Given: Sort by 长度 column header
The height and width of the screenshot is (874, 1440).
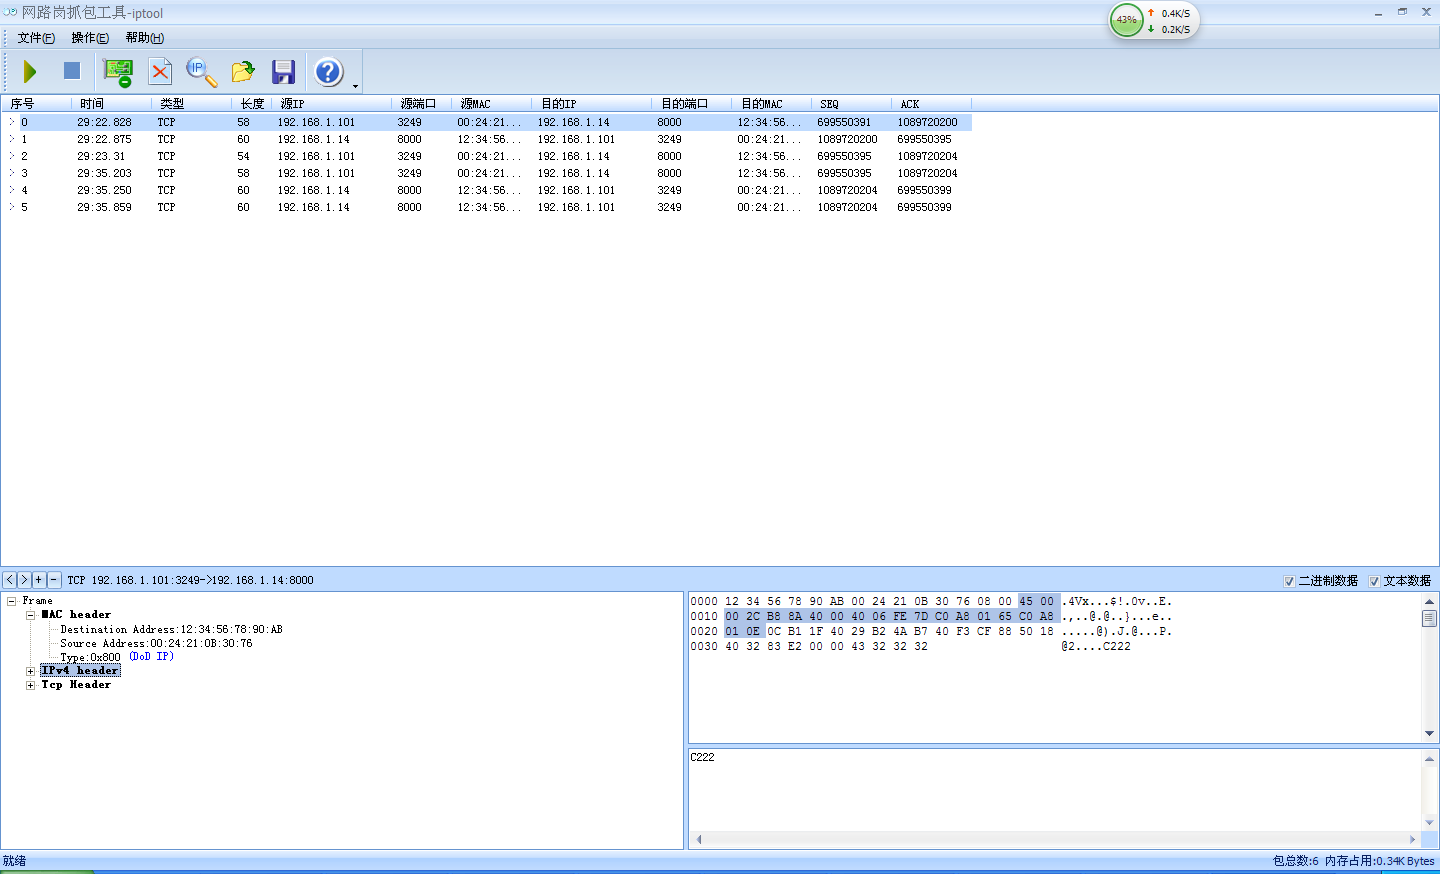Looking at the screenshot, I should (251, 104).
